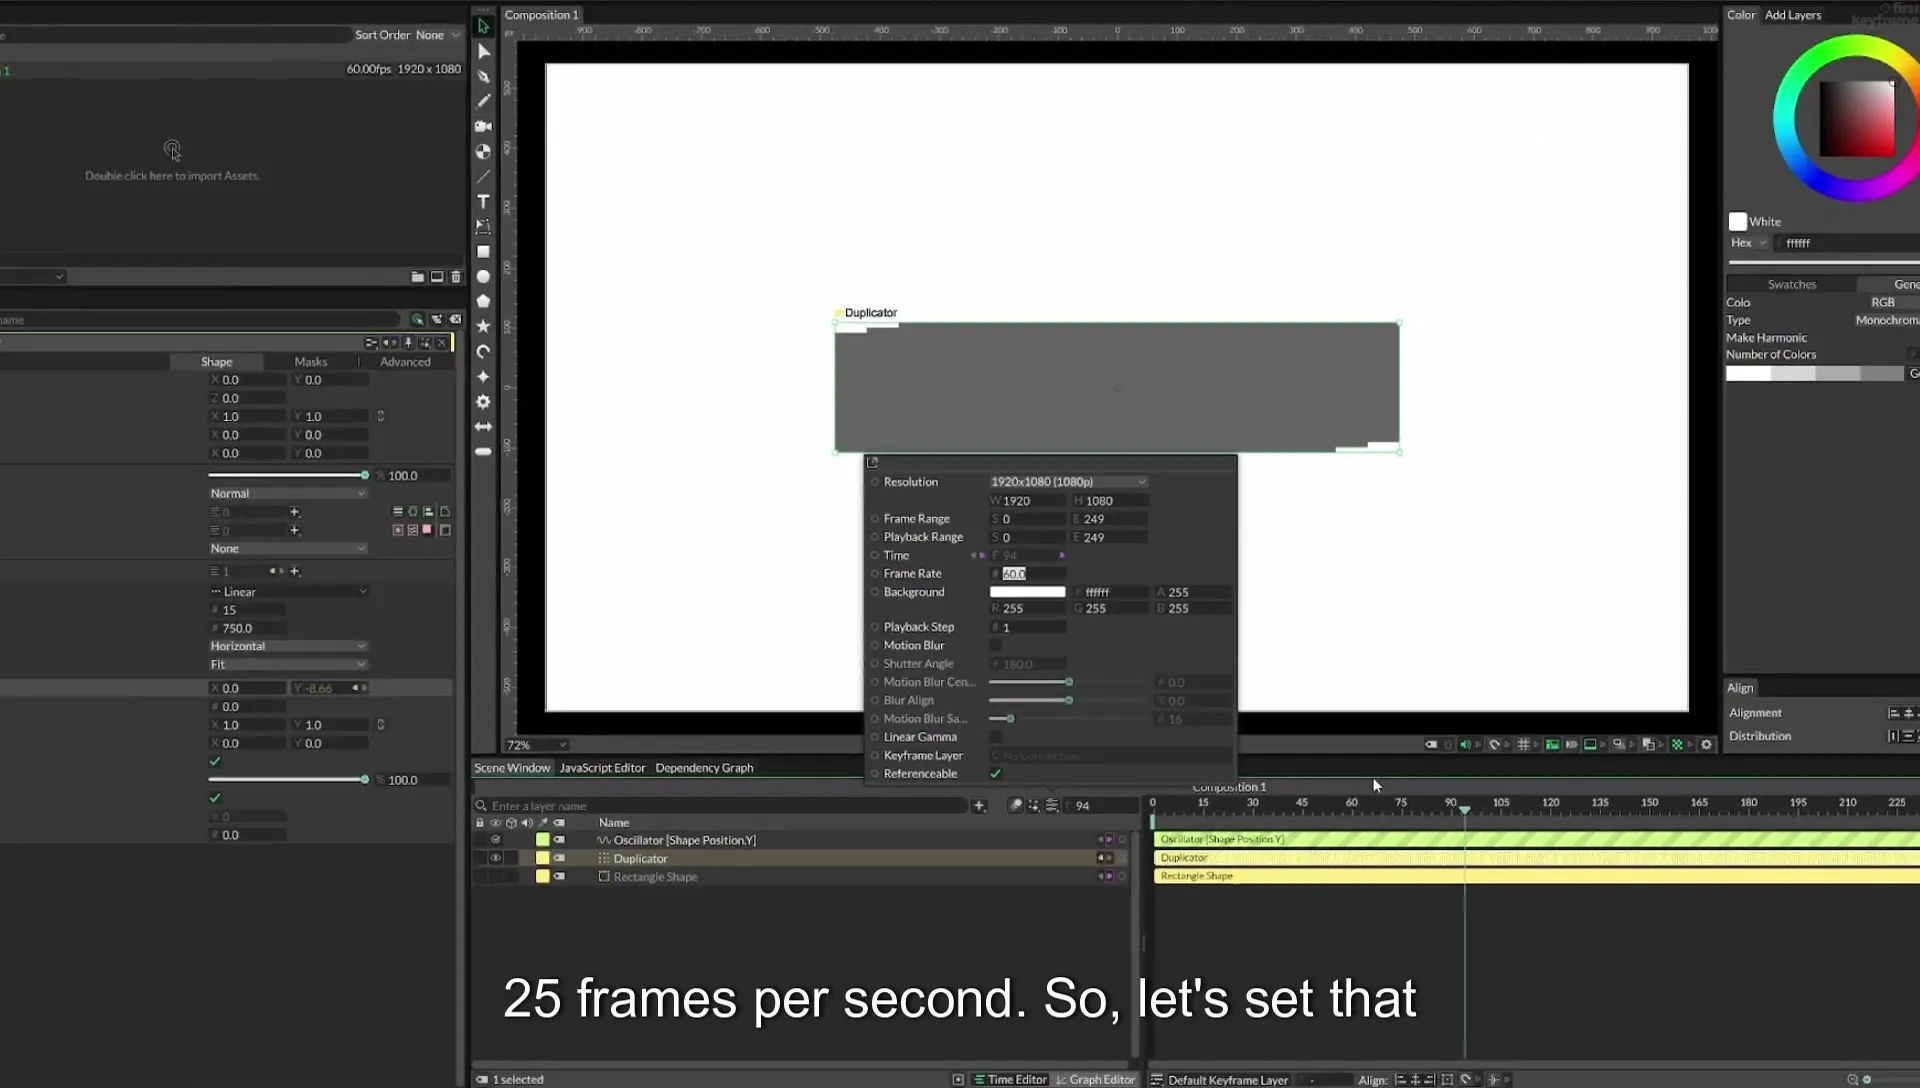Switch to the Scene Window tab
This screenshot has height=1088, width=1920.
click(x=512, y=768)
